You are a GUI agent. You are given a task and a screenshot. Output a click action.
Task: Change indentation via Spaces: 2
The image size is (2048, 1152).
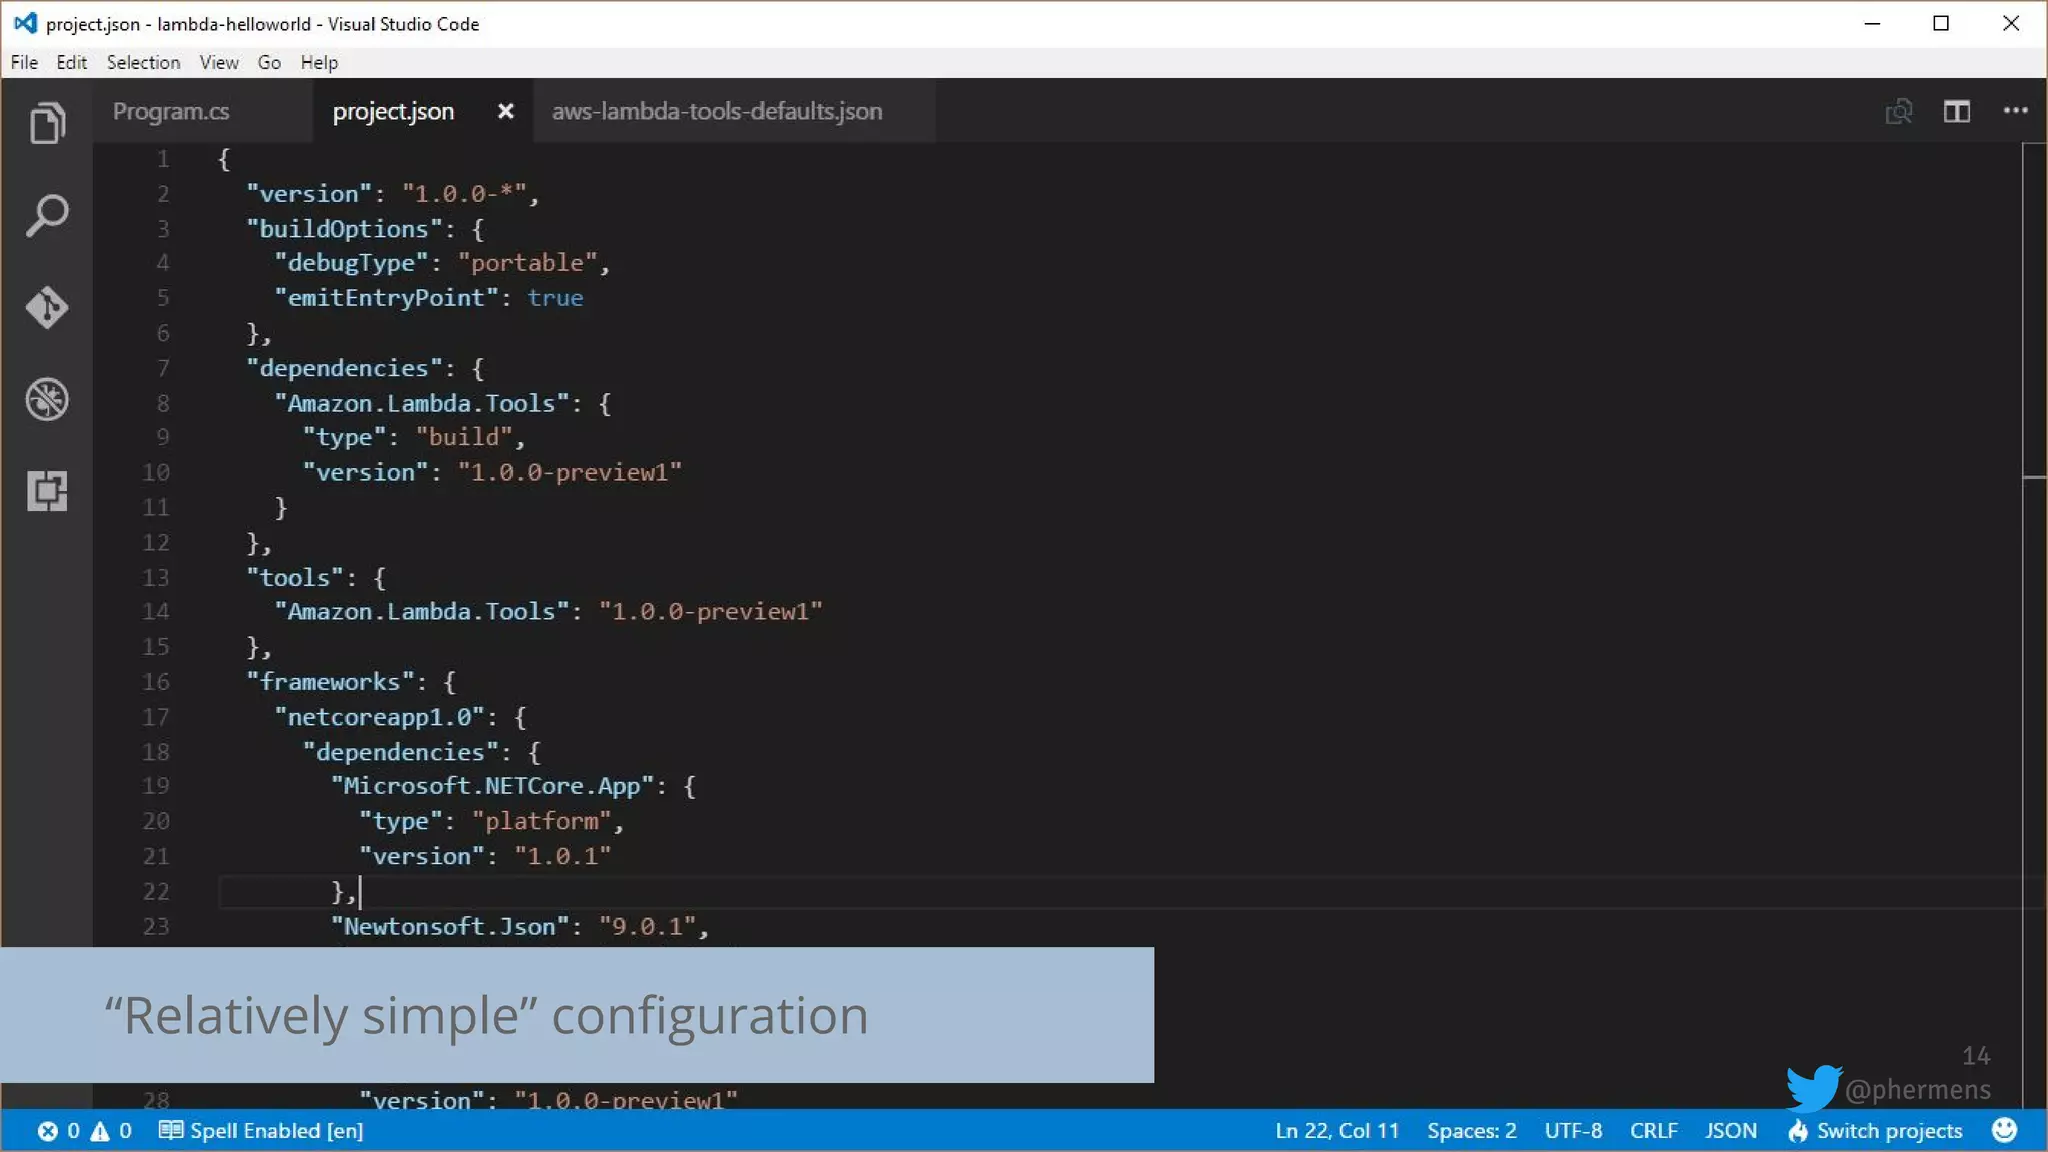1471,1131
